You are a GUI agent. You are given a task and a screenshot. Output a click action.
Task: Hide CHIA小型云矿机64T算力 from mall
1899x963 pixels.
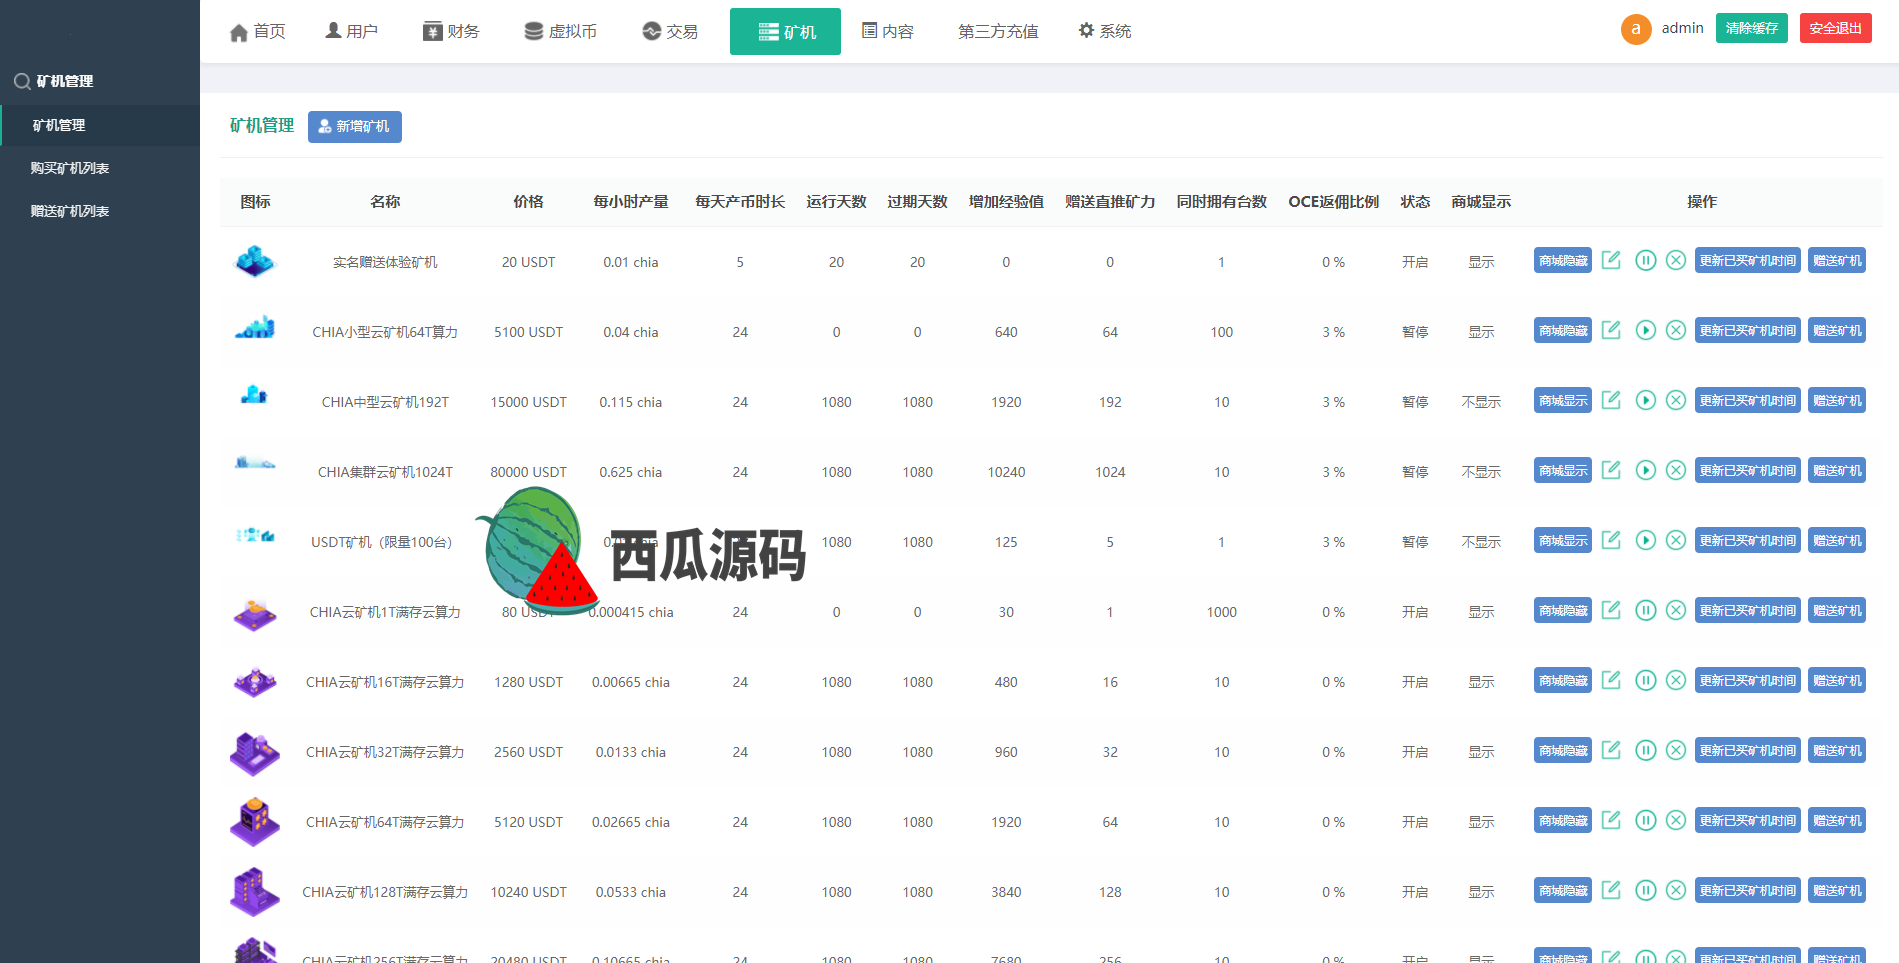[x=1563, y=330]
